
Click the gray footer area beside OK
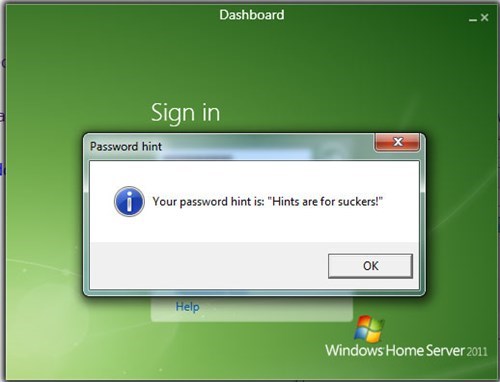[x=208, y=266]
